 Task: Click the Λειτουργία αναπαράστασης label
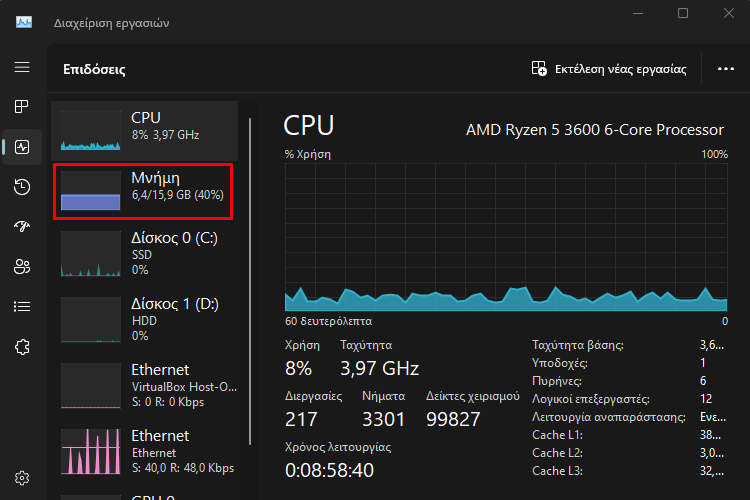[x=608, y=417]
